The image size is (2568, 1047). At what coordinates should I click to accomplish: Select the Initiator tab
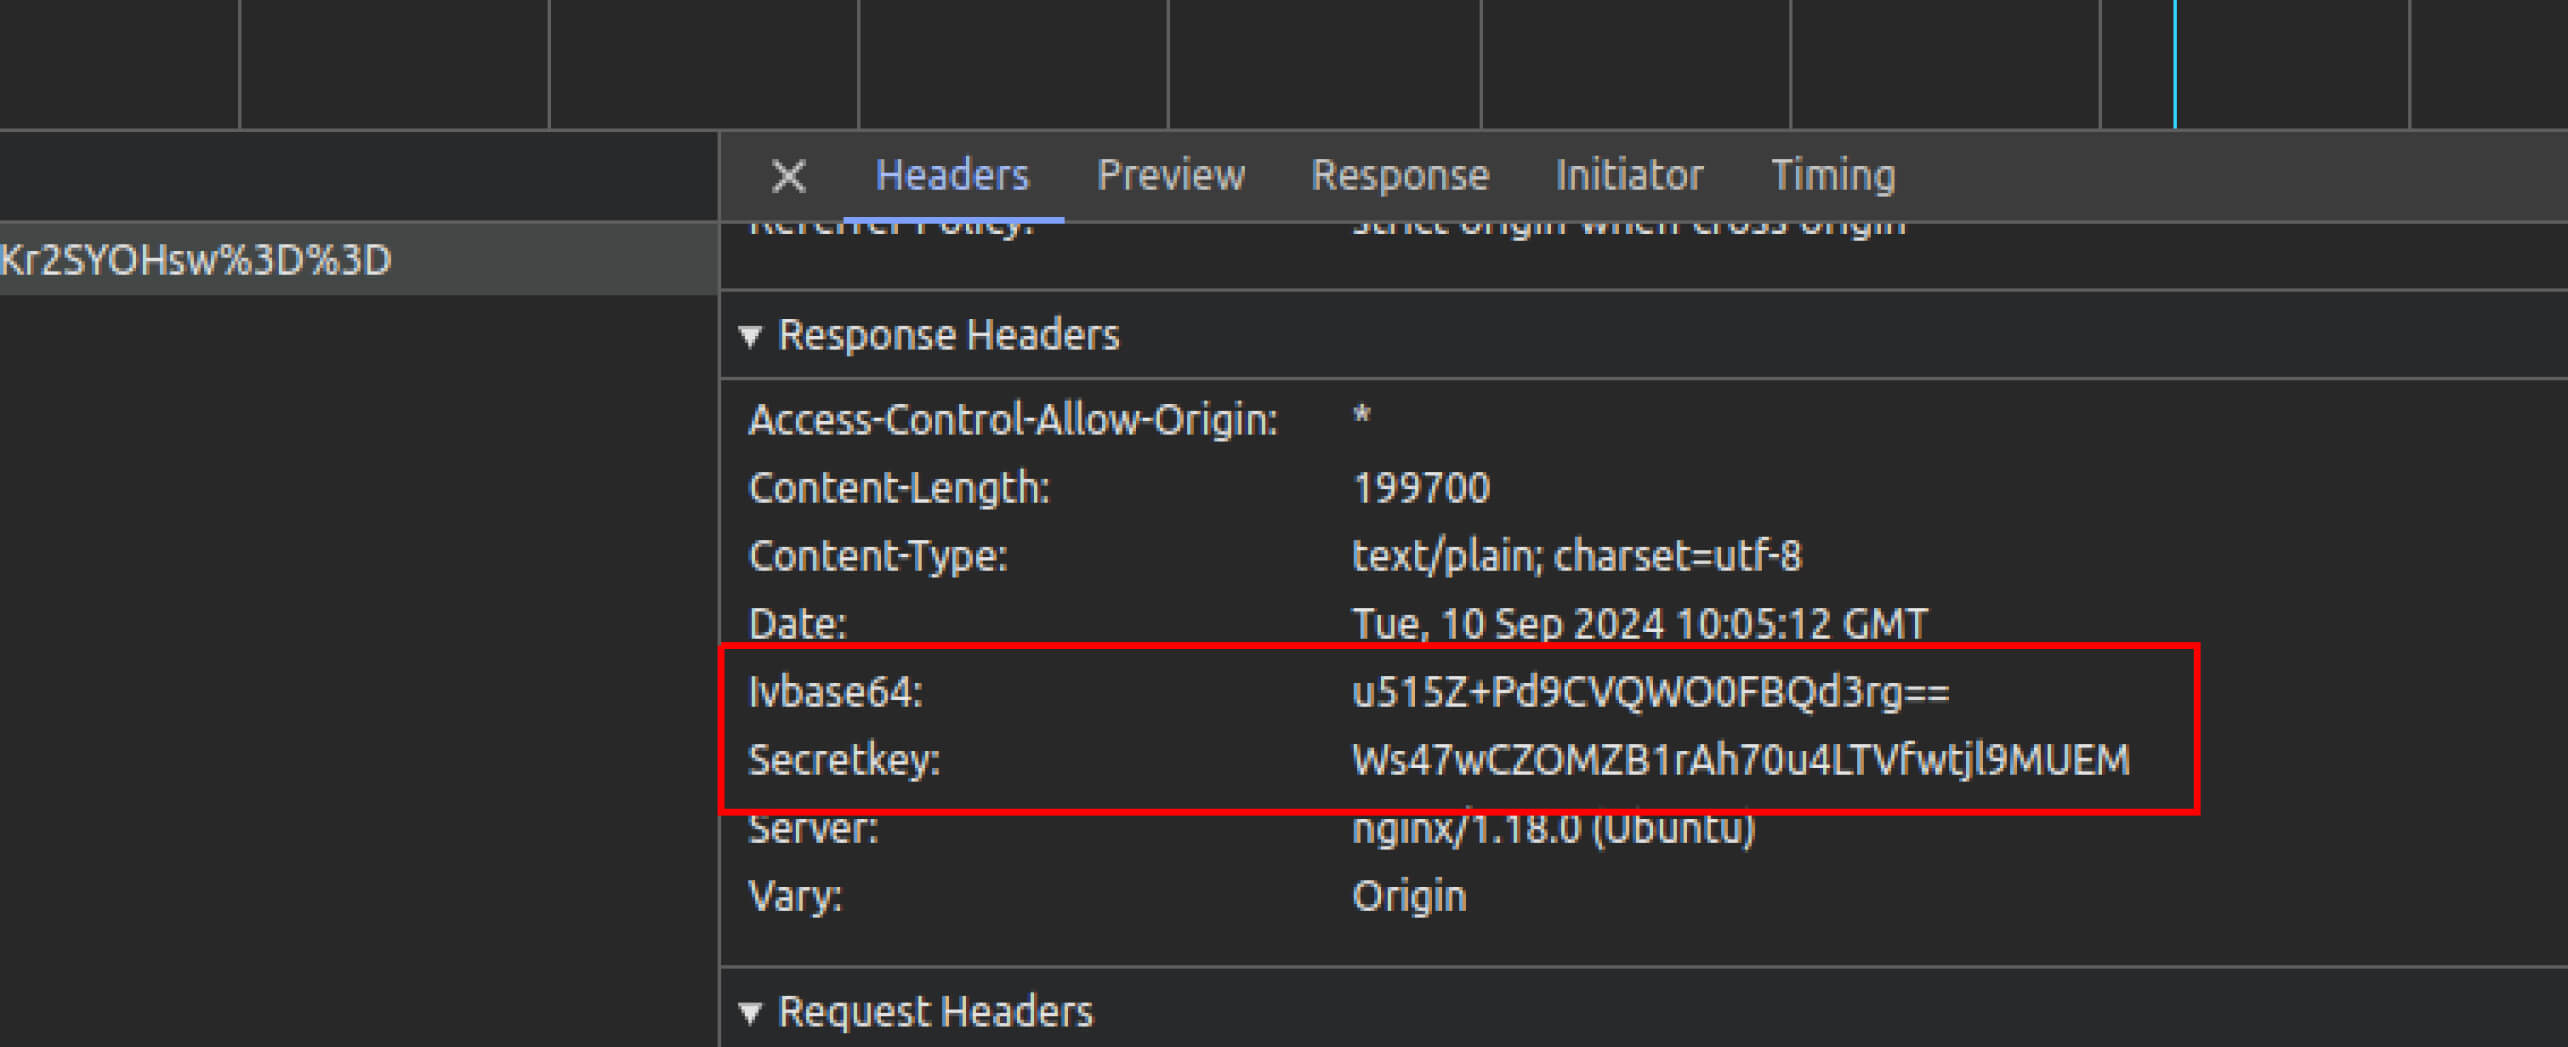(x=1629, y=176)
